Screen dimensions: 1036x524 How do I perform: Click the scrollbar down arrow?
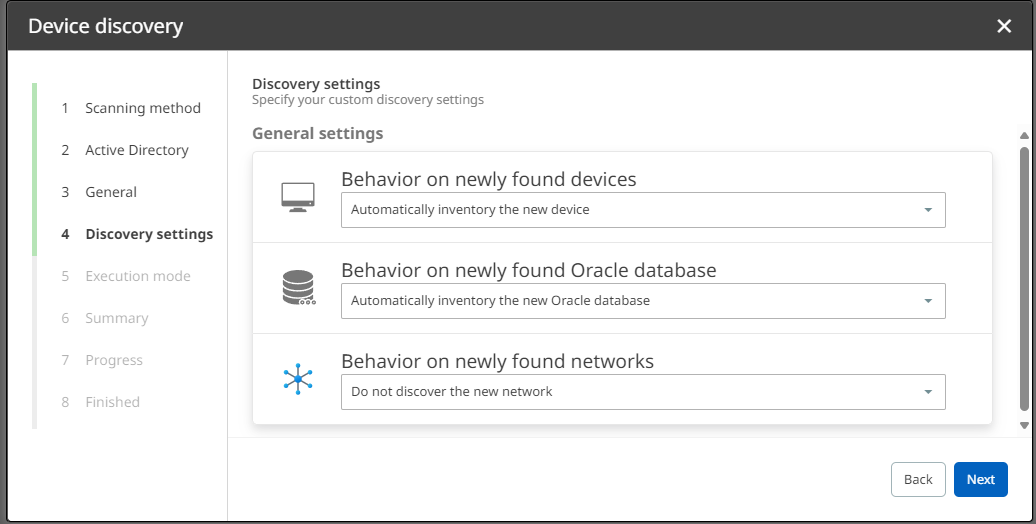(x=1024, y=425)
